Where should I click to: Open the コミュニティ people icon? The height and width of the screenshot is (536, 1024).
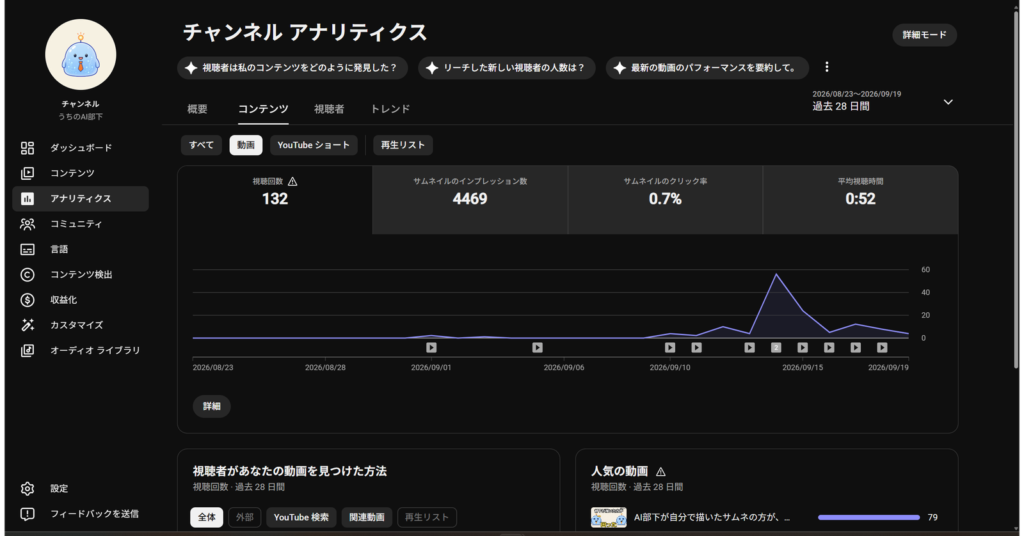point(27,225)
